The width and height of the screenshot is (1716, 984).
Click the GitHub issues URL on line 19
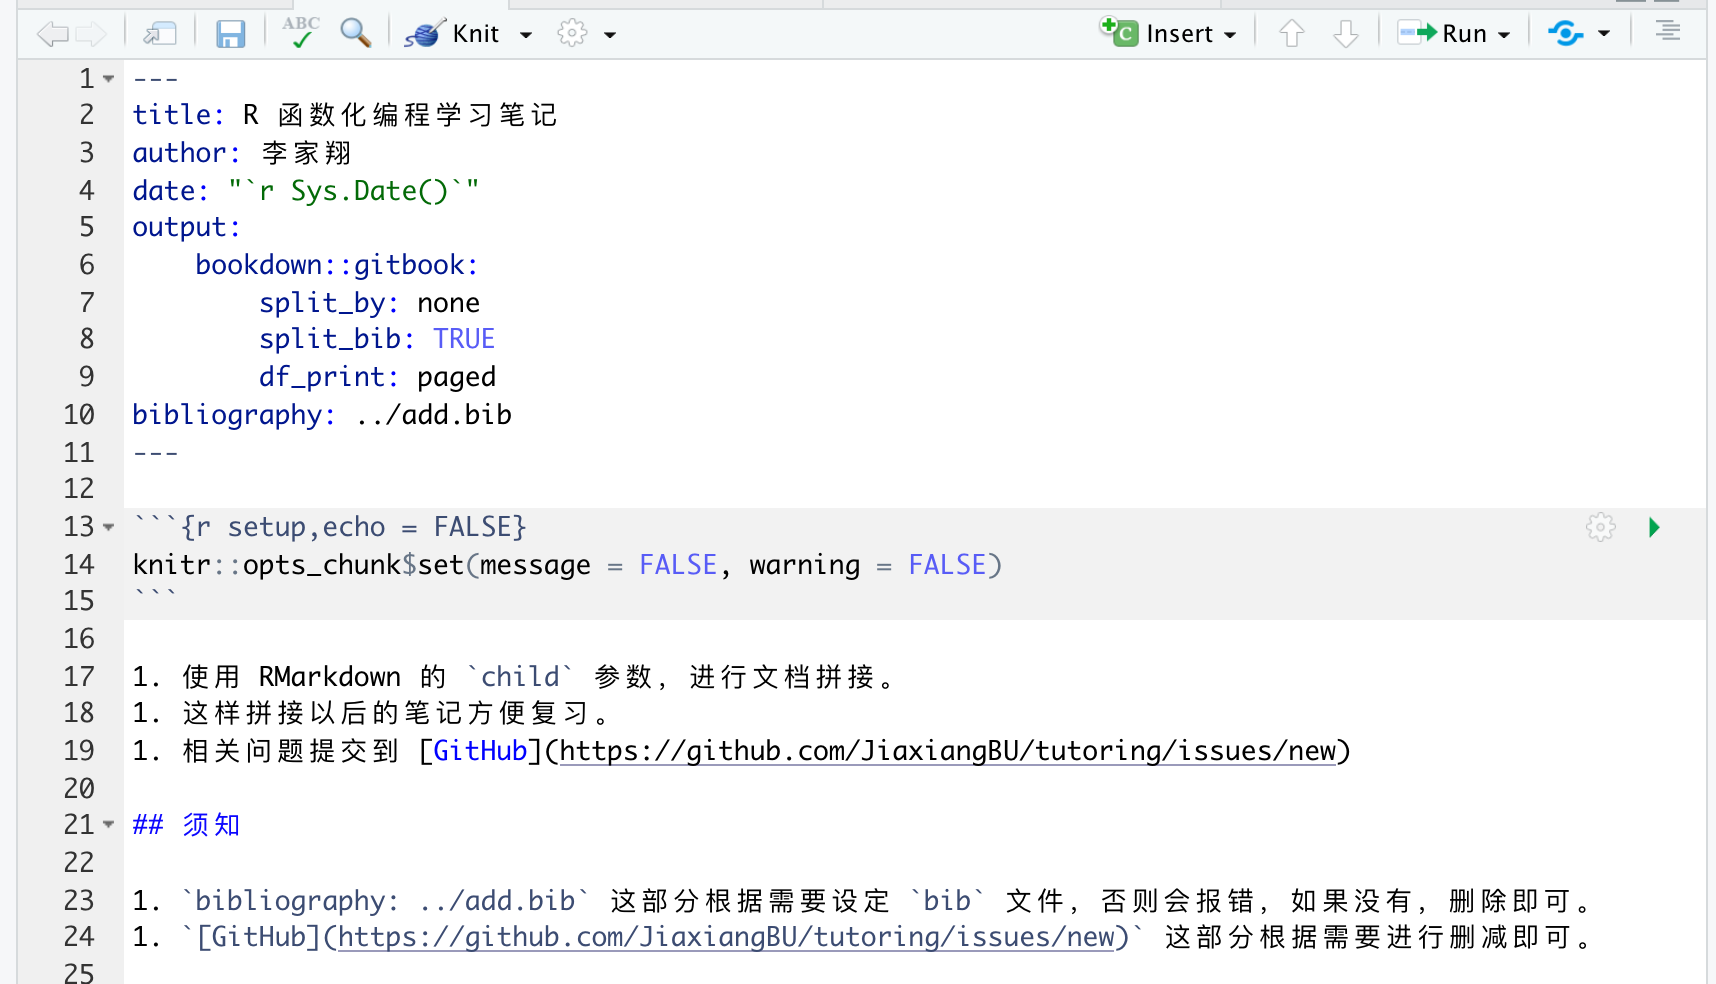947,751
